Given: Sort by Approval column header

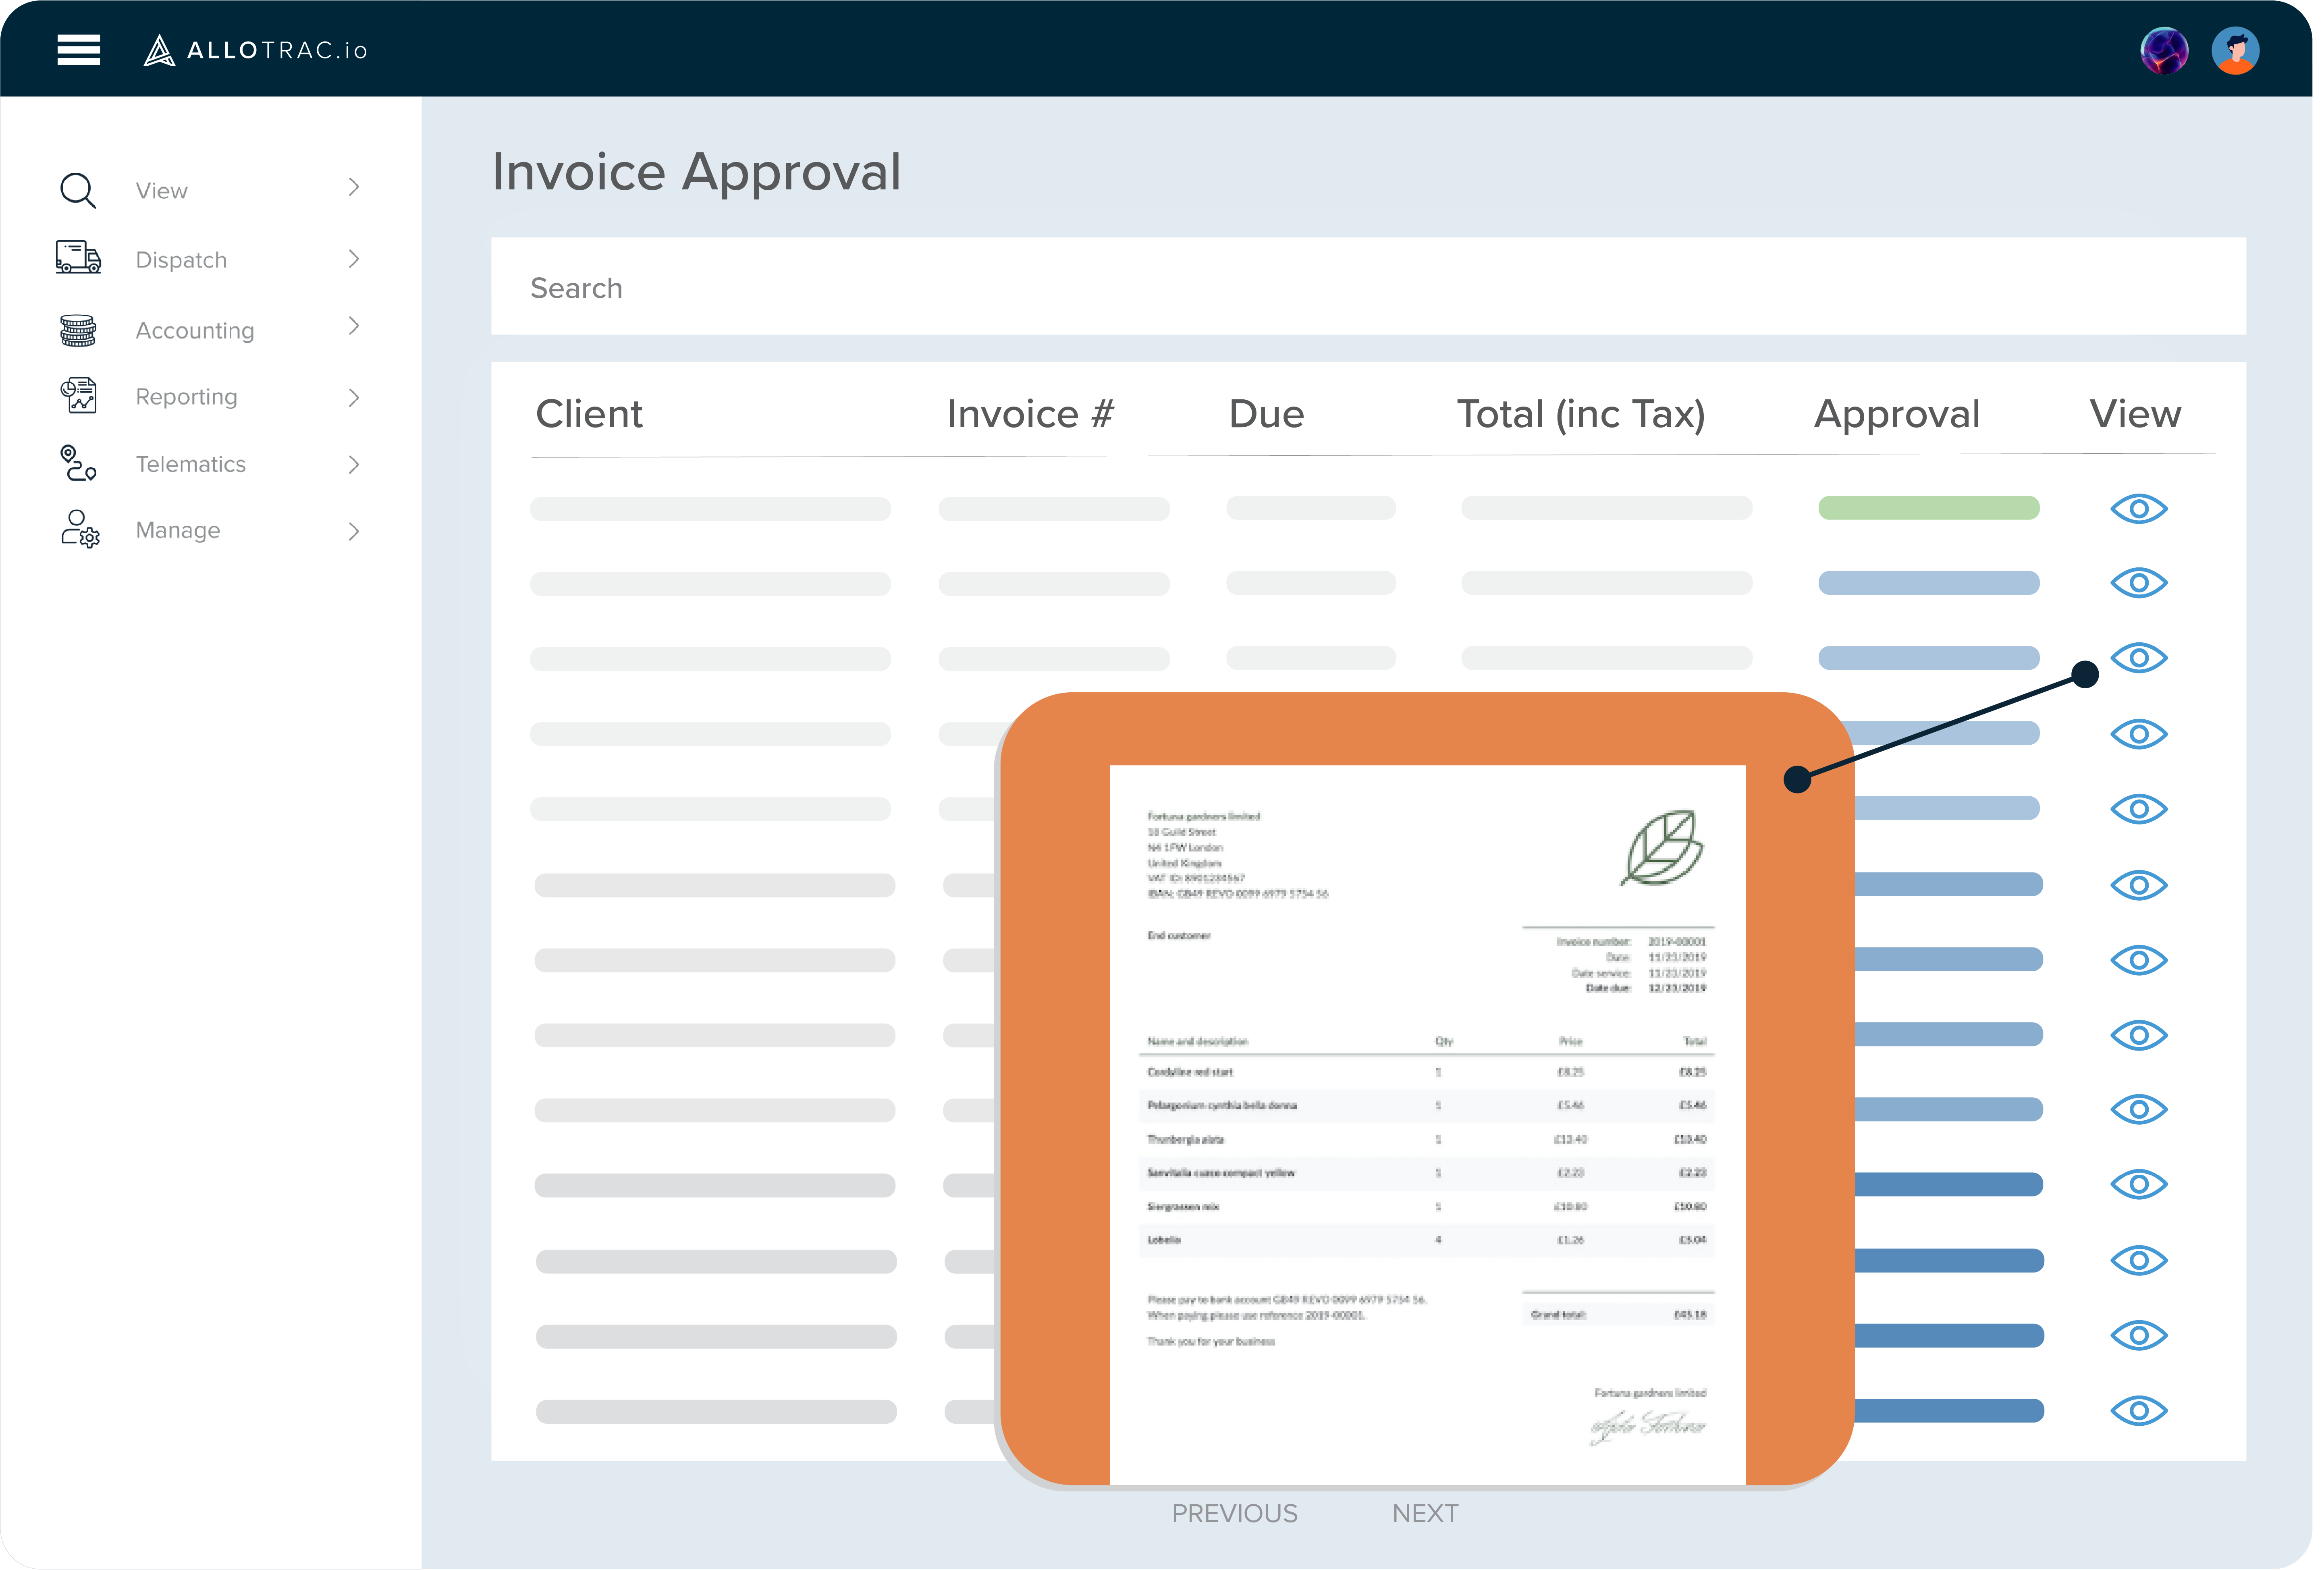Looking at the screenshot, I should (1897, 416).
